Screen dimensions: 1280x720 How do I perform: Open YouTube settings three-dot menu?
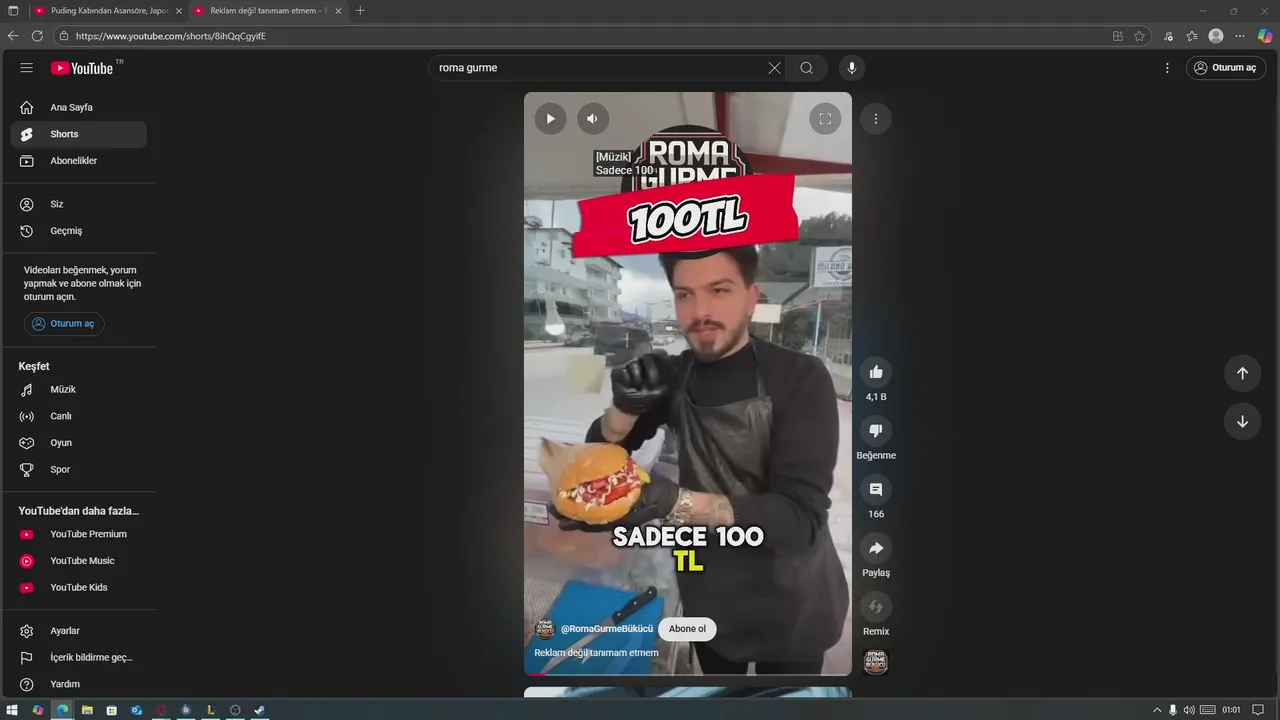tap(1167, 68)
